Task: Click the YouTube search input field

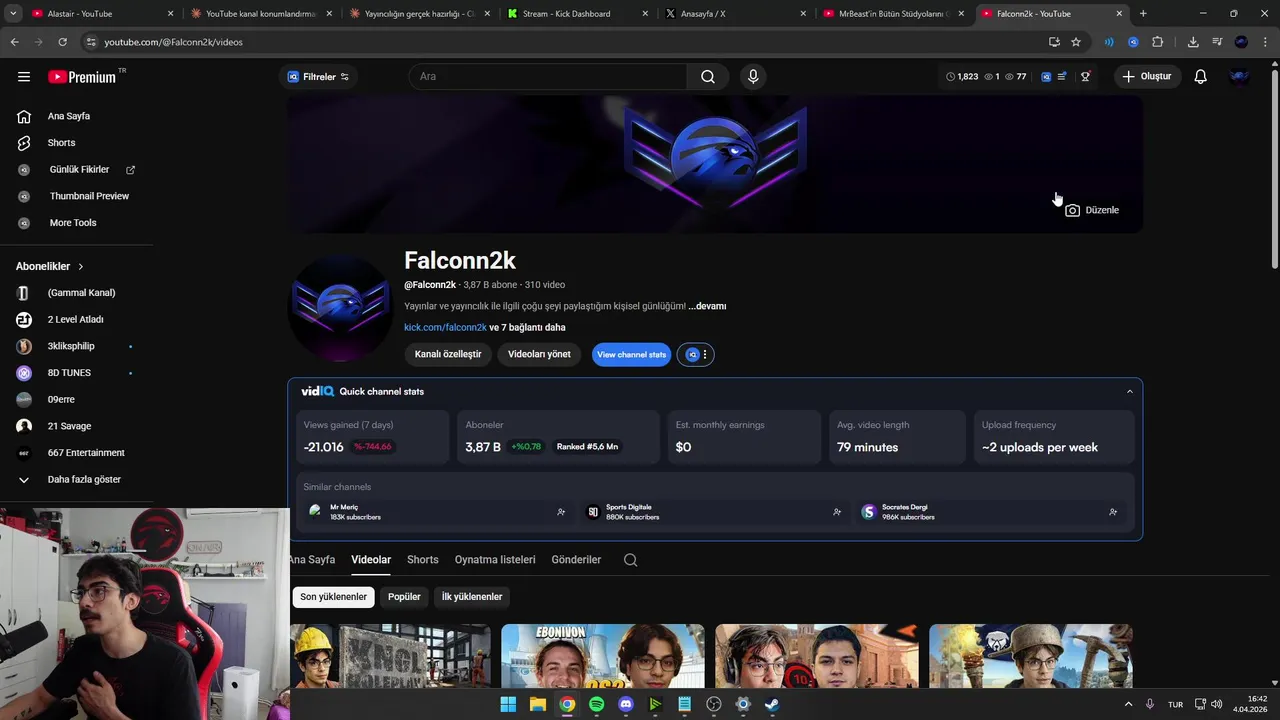Action: (548, 77)
